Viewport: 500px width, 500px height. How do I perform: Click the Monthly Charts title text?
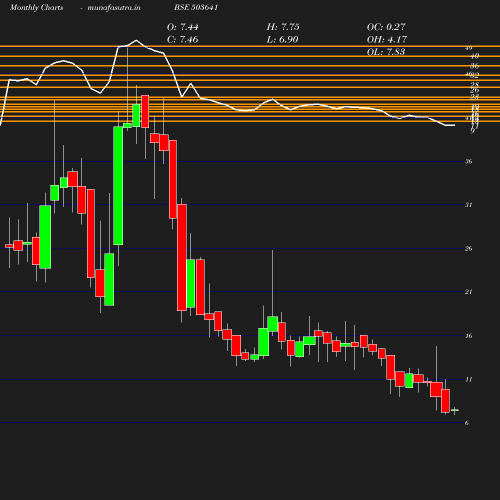coord(36,8)
